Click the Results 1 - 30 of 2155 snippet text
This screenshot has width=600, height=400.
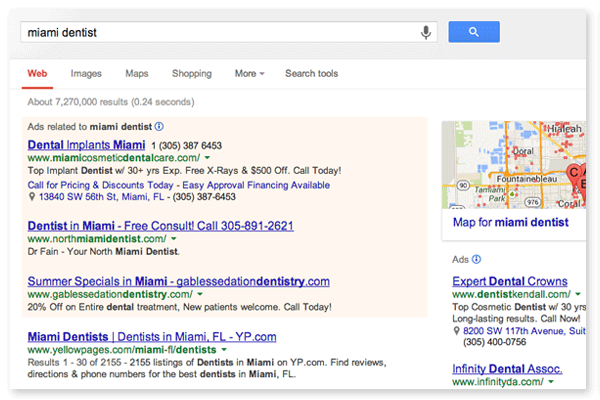207,368
